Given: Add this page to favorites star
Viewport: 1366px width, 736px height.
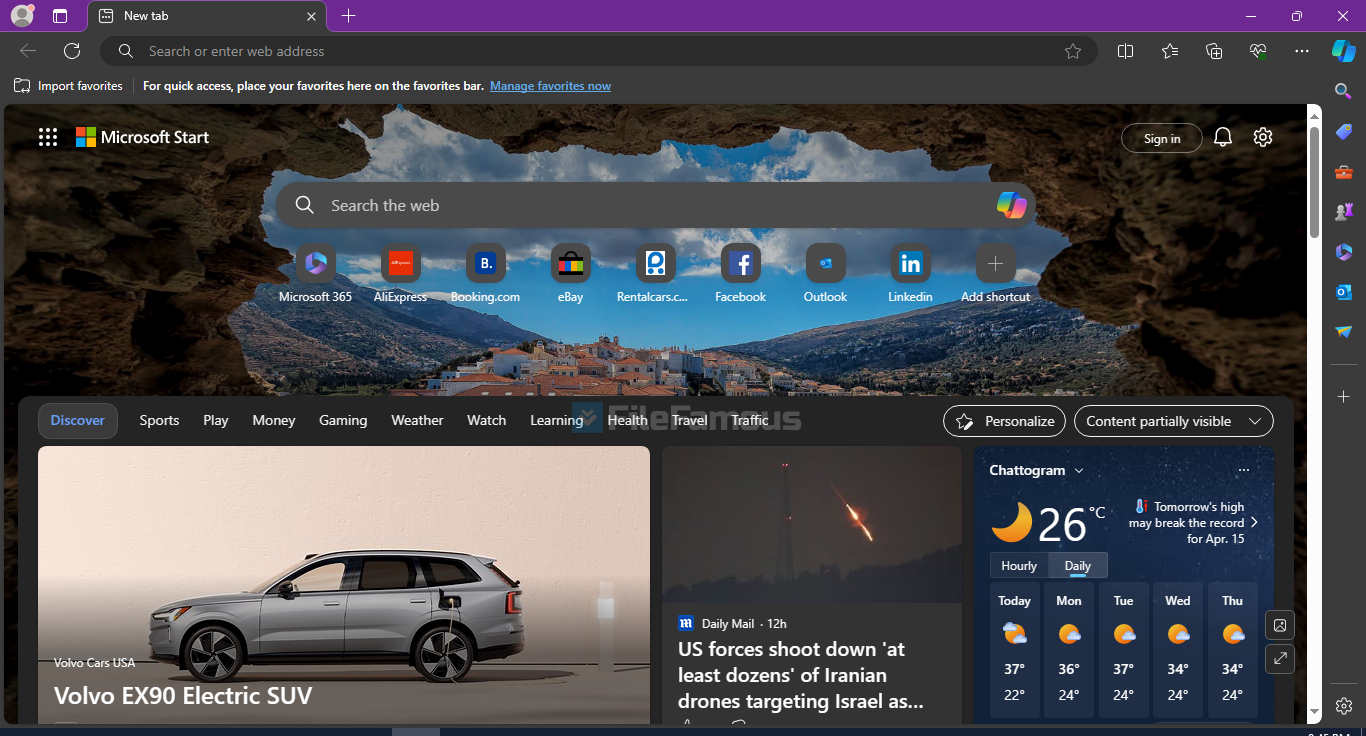Looking at the screenshot, I should tap(1073, 51).
